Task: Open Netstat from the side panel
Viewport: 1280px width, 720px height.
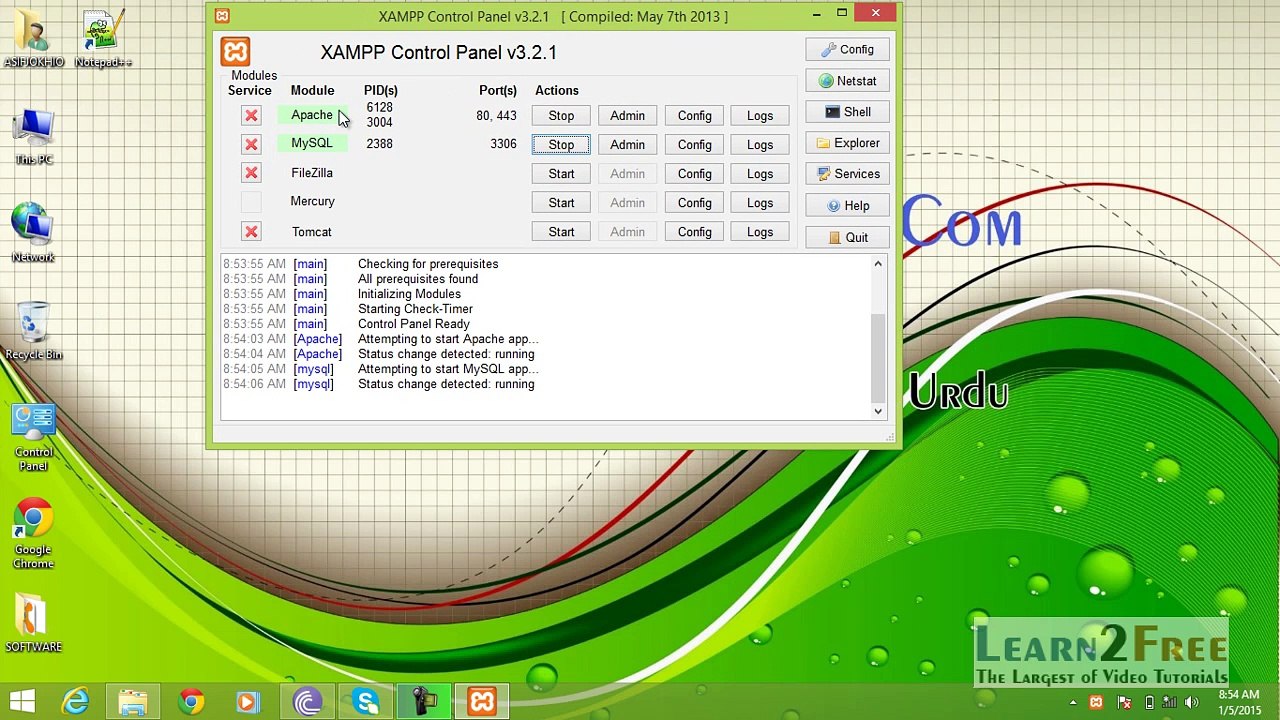Action: pyautogui.click(x=847, y=81)
